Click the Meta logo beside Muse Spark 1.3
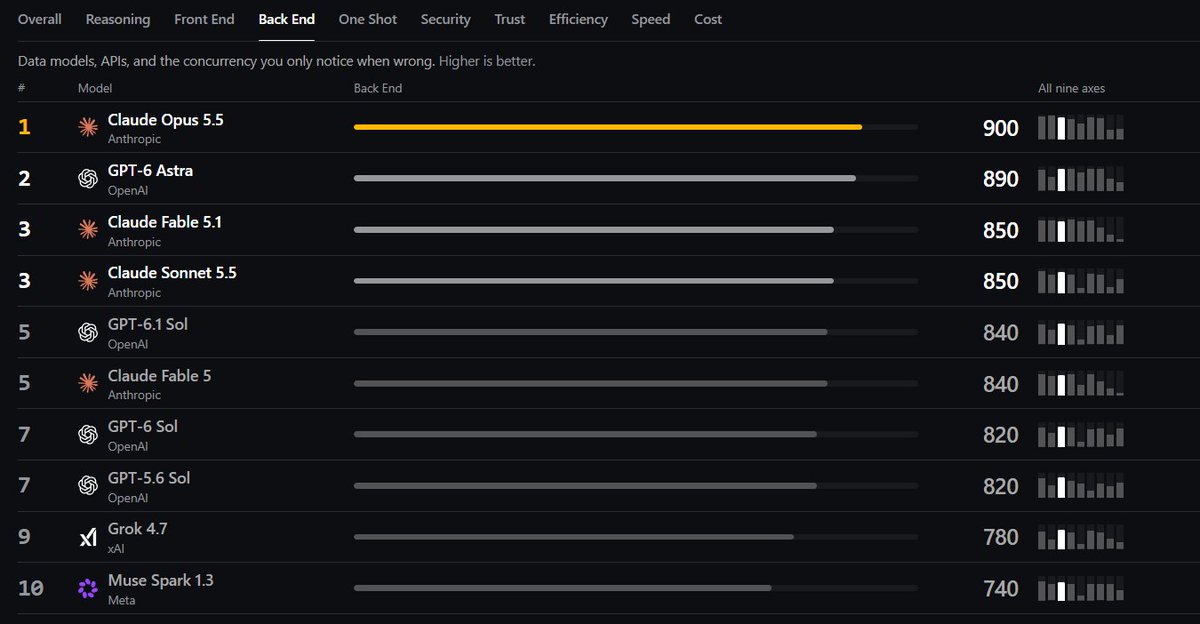Viewport: 1200px width, 624px height. pyautogui.click(x=88, y=588)
